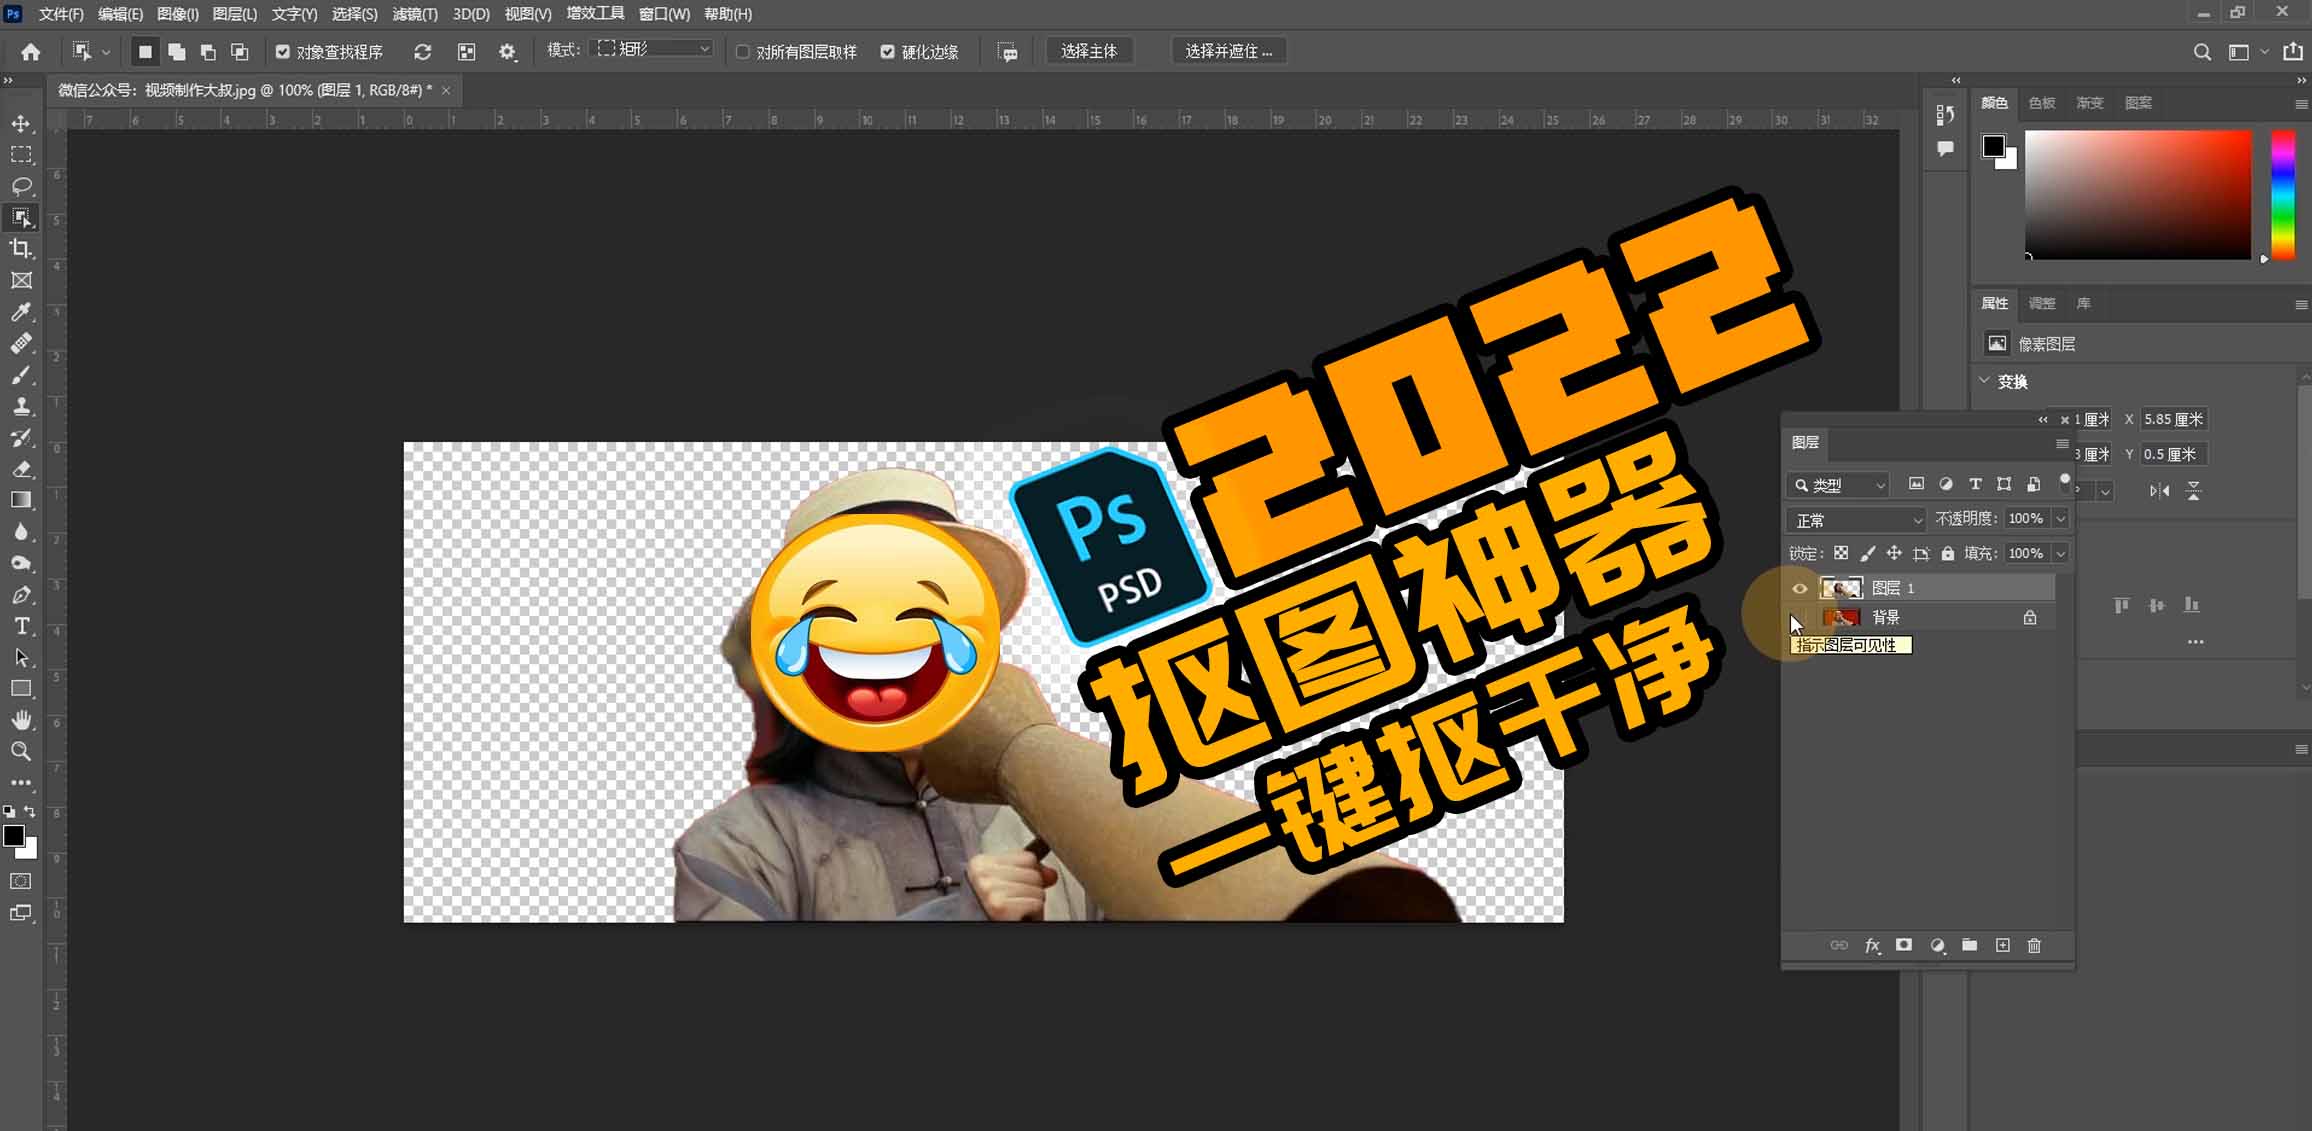Click flip horizontal button in properties
The image size is (2312, 1131).
click(x=2160, y=490)
